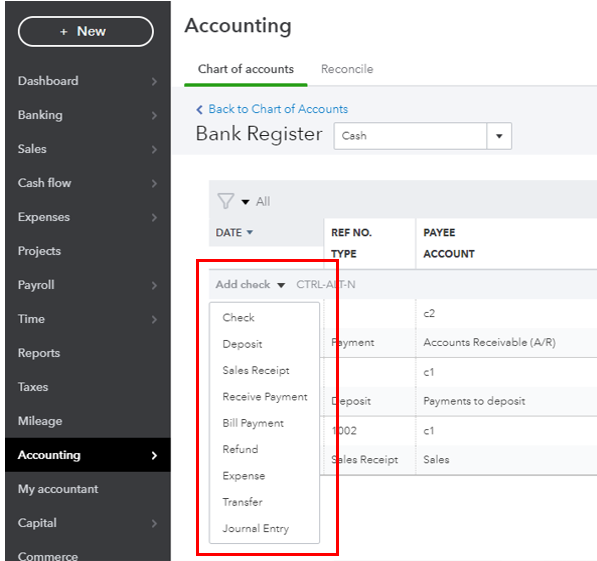This screenshot has height=561, width=597.
Task: Click the 1002 reference number cell
Action: pyautogui.click(x=344, y=431)
